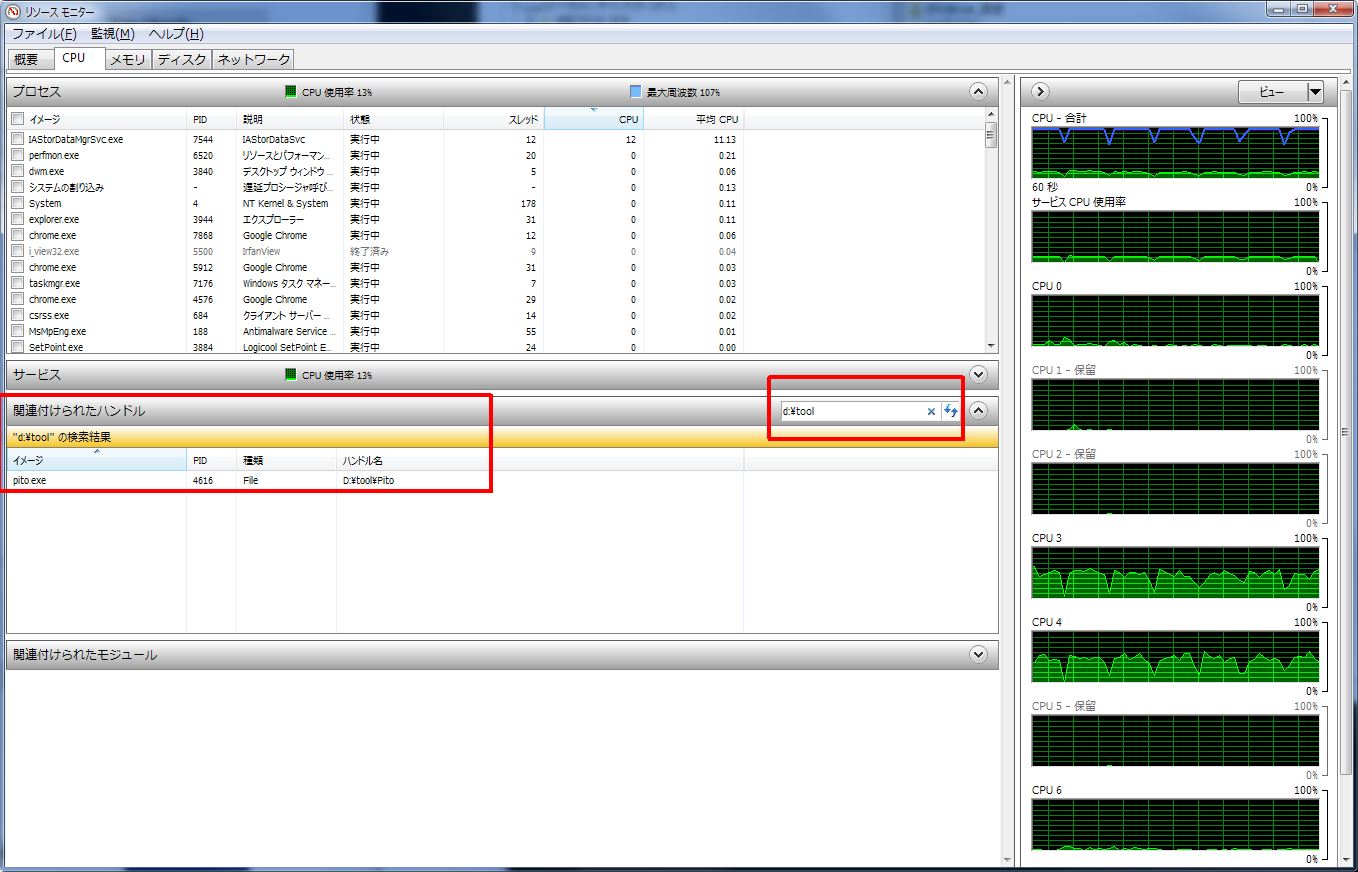This screenshot has height=872, width=1358.
Task: Open the ビュー dropdown arrow
Action: [x=1315, y=92]
